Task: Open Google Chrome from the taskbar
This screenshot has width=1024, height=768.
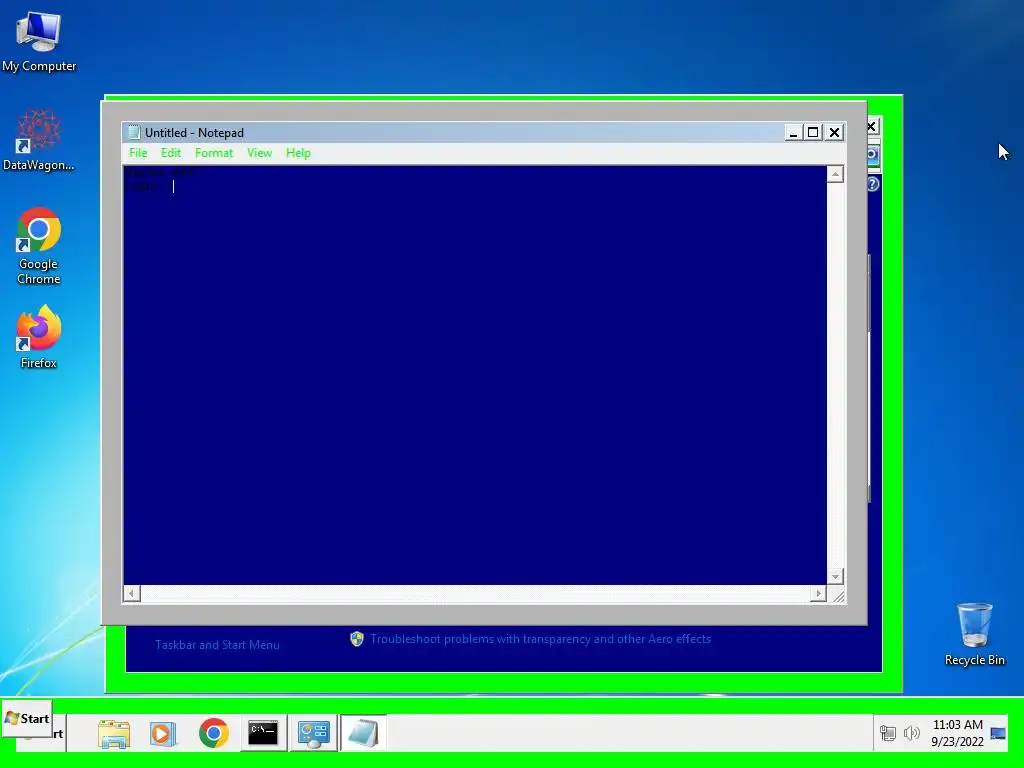Action: coord(214,733)
